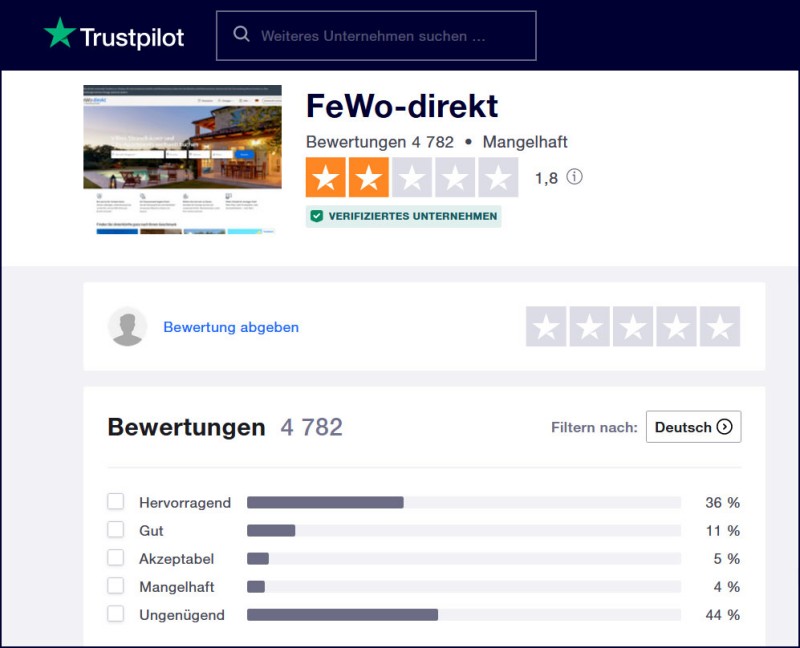Image resolution: width=800 pixels, height=648 pixels.
Task: Click the '44 %' percentage value
Action: coord(722,615)
